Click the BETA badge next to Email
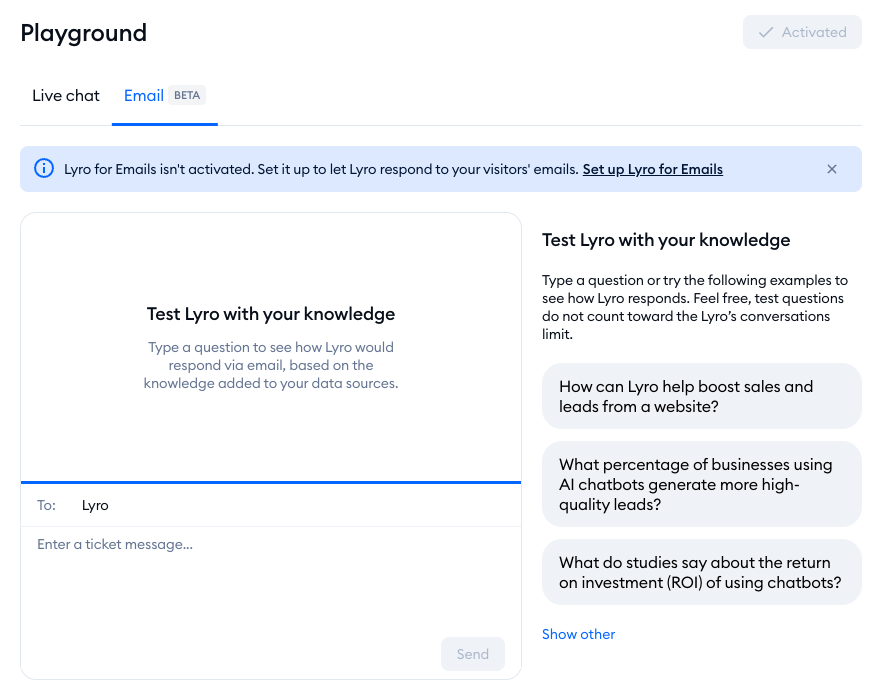 pyautogui.click(x=187, y=96)
